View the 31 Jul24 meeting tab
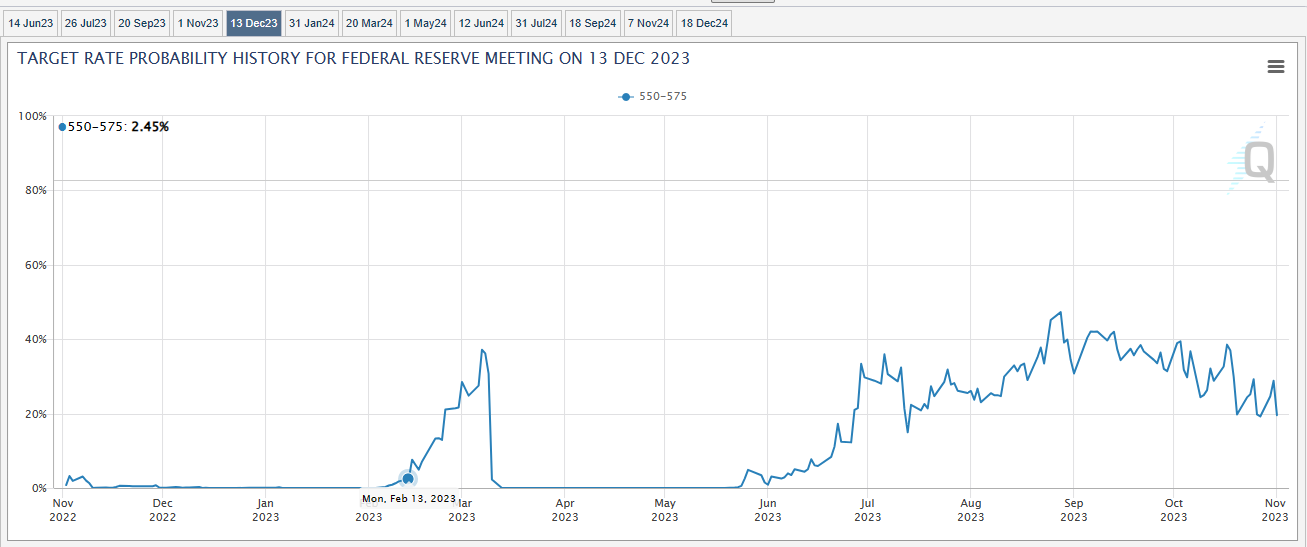This screenshot has height=547, width=1307. pyautogui.click(x=537, y=23)
